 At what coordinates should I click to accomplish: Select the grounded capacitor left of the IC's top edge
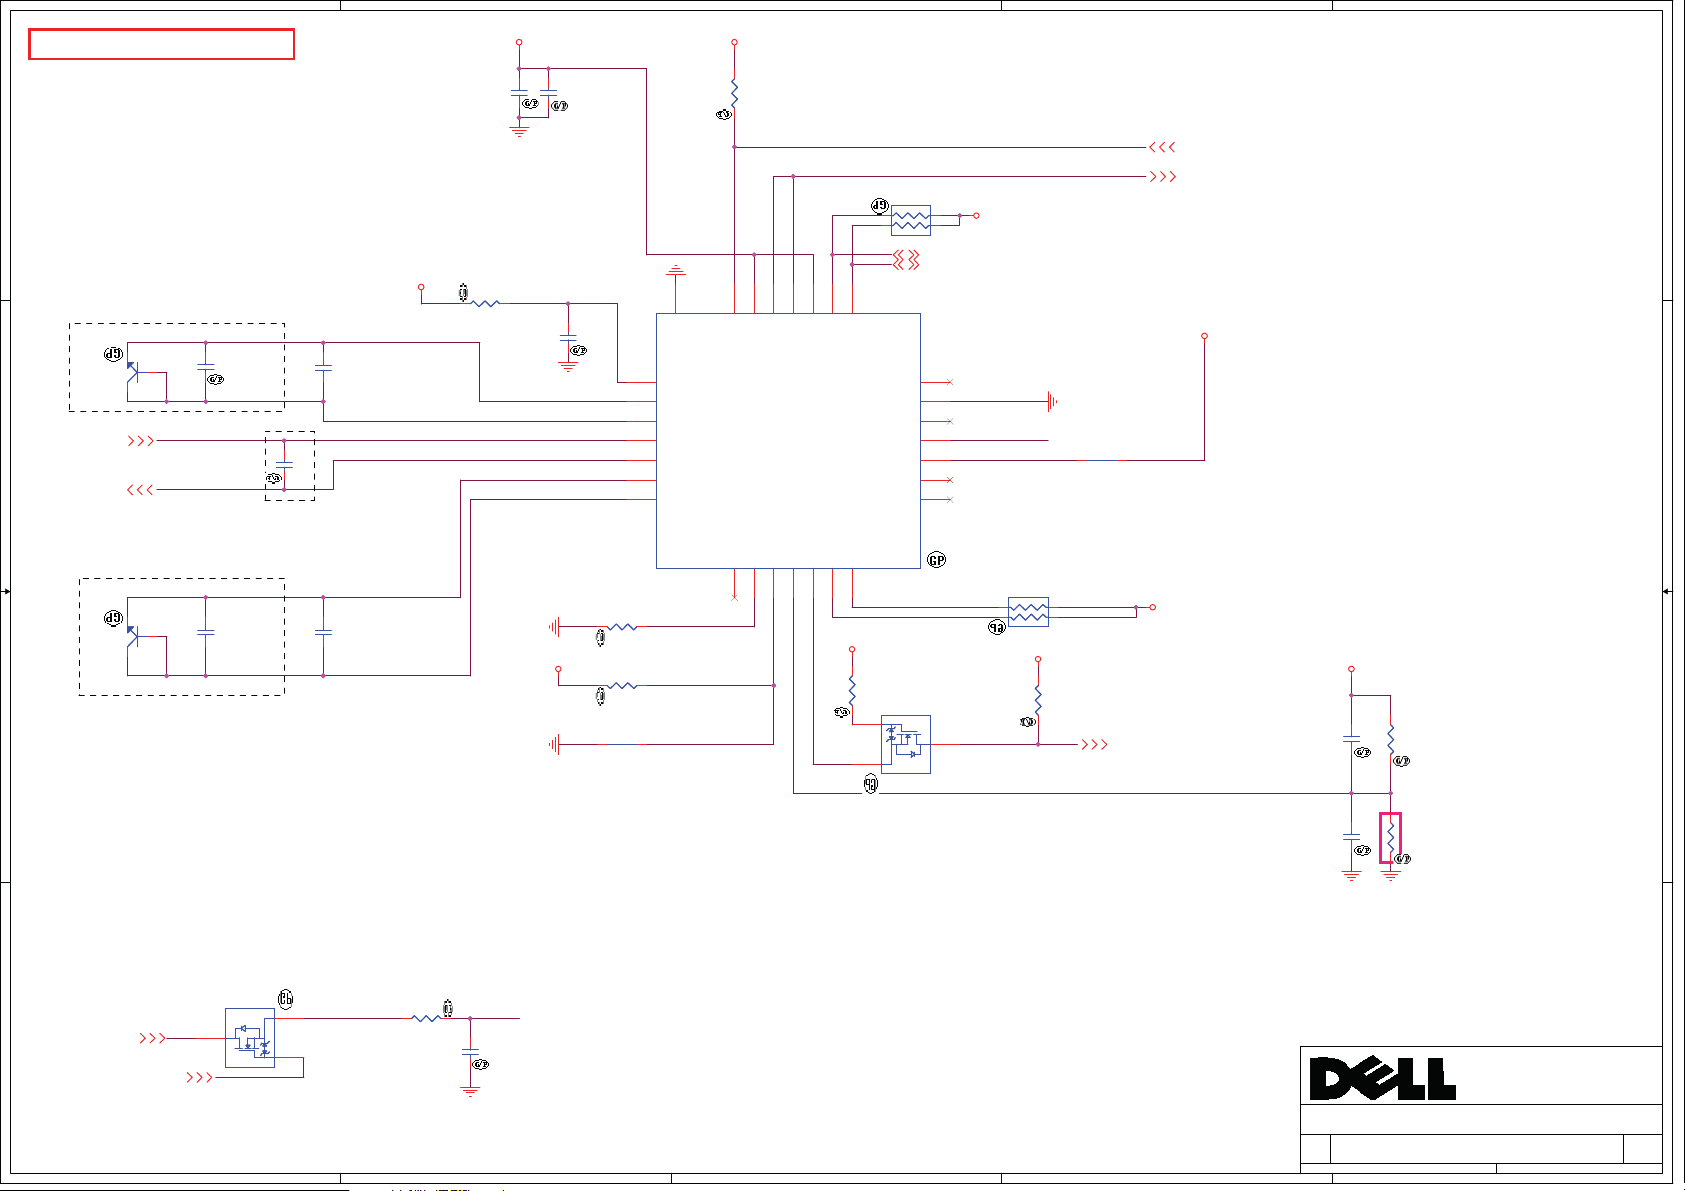click(568, 339)
